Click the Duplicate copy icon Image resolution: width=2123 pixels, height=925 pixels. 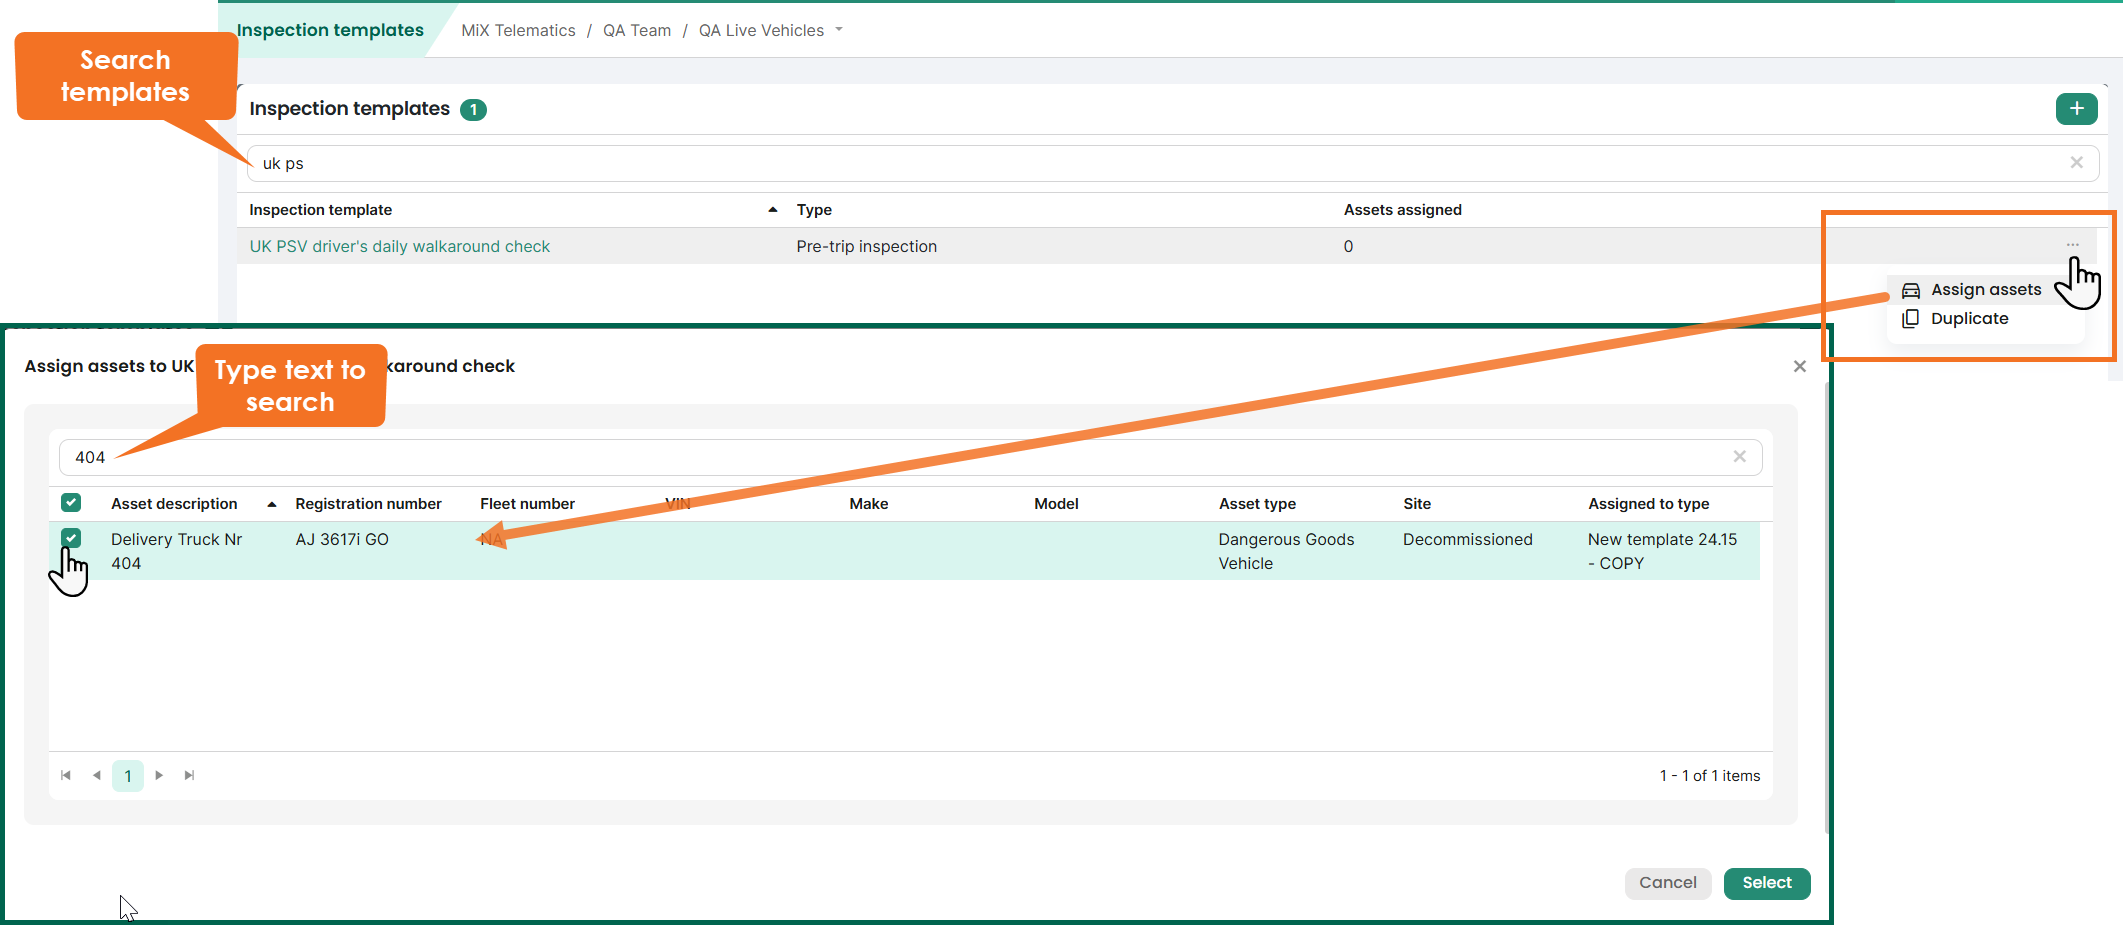[x=1910, y=319]
